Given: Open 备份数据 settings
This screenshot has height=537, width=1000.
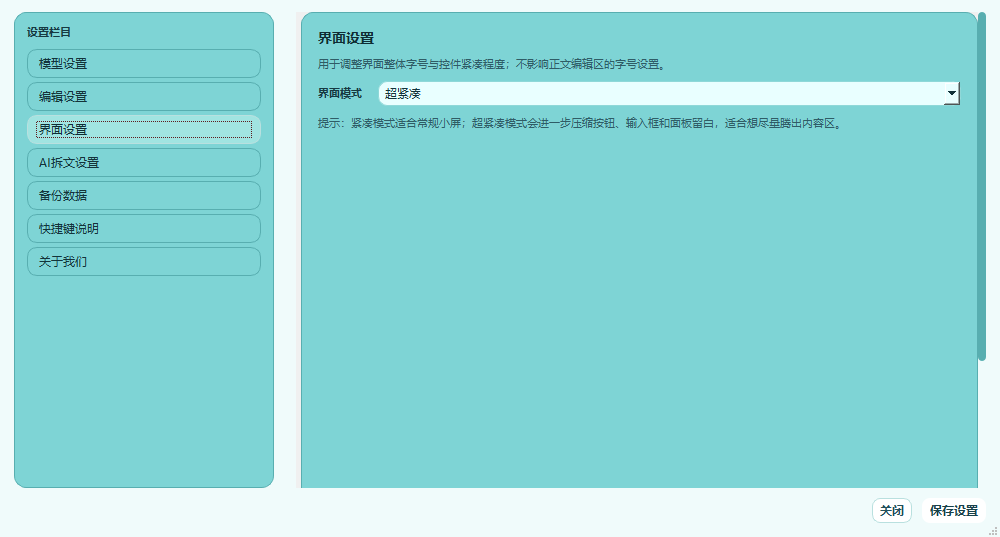Looking at the screenshot, I should coord(143,196).
